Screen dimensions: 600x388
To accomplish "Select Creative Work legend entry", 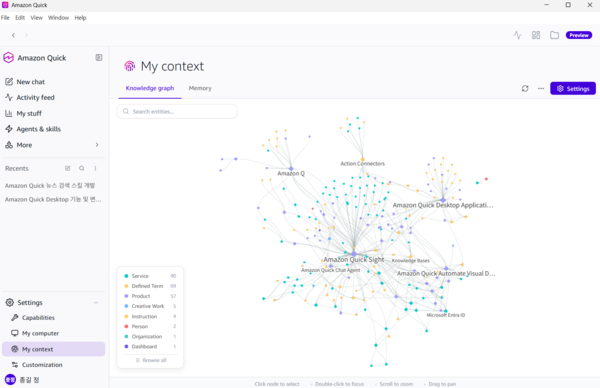I will tap(150, 306).
